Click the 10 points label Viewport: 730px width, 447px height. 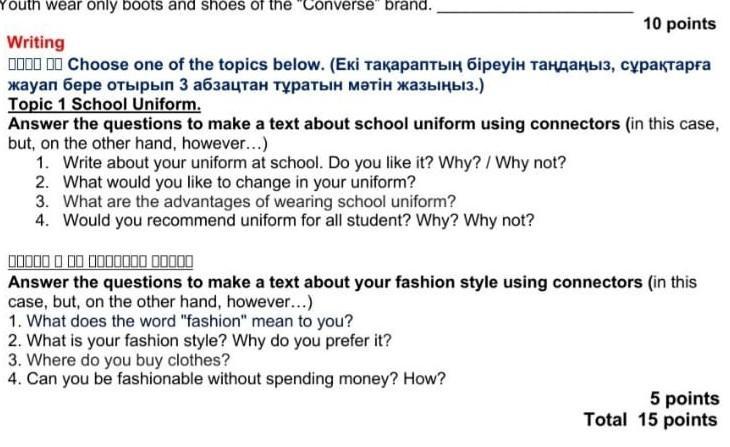[679, 23]
